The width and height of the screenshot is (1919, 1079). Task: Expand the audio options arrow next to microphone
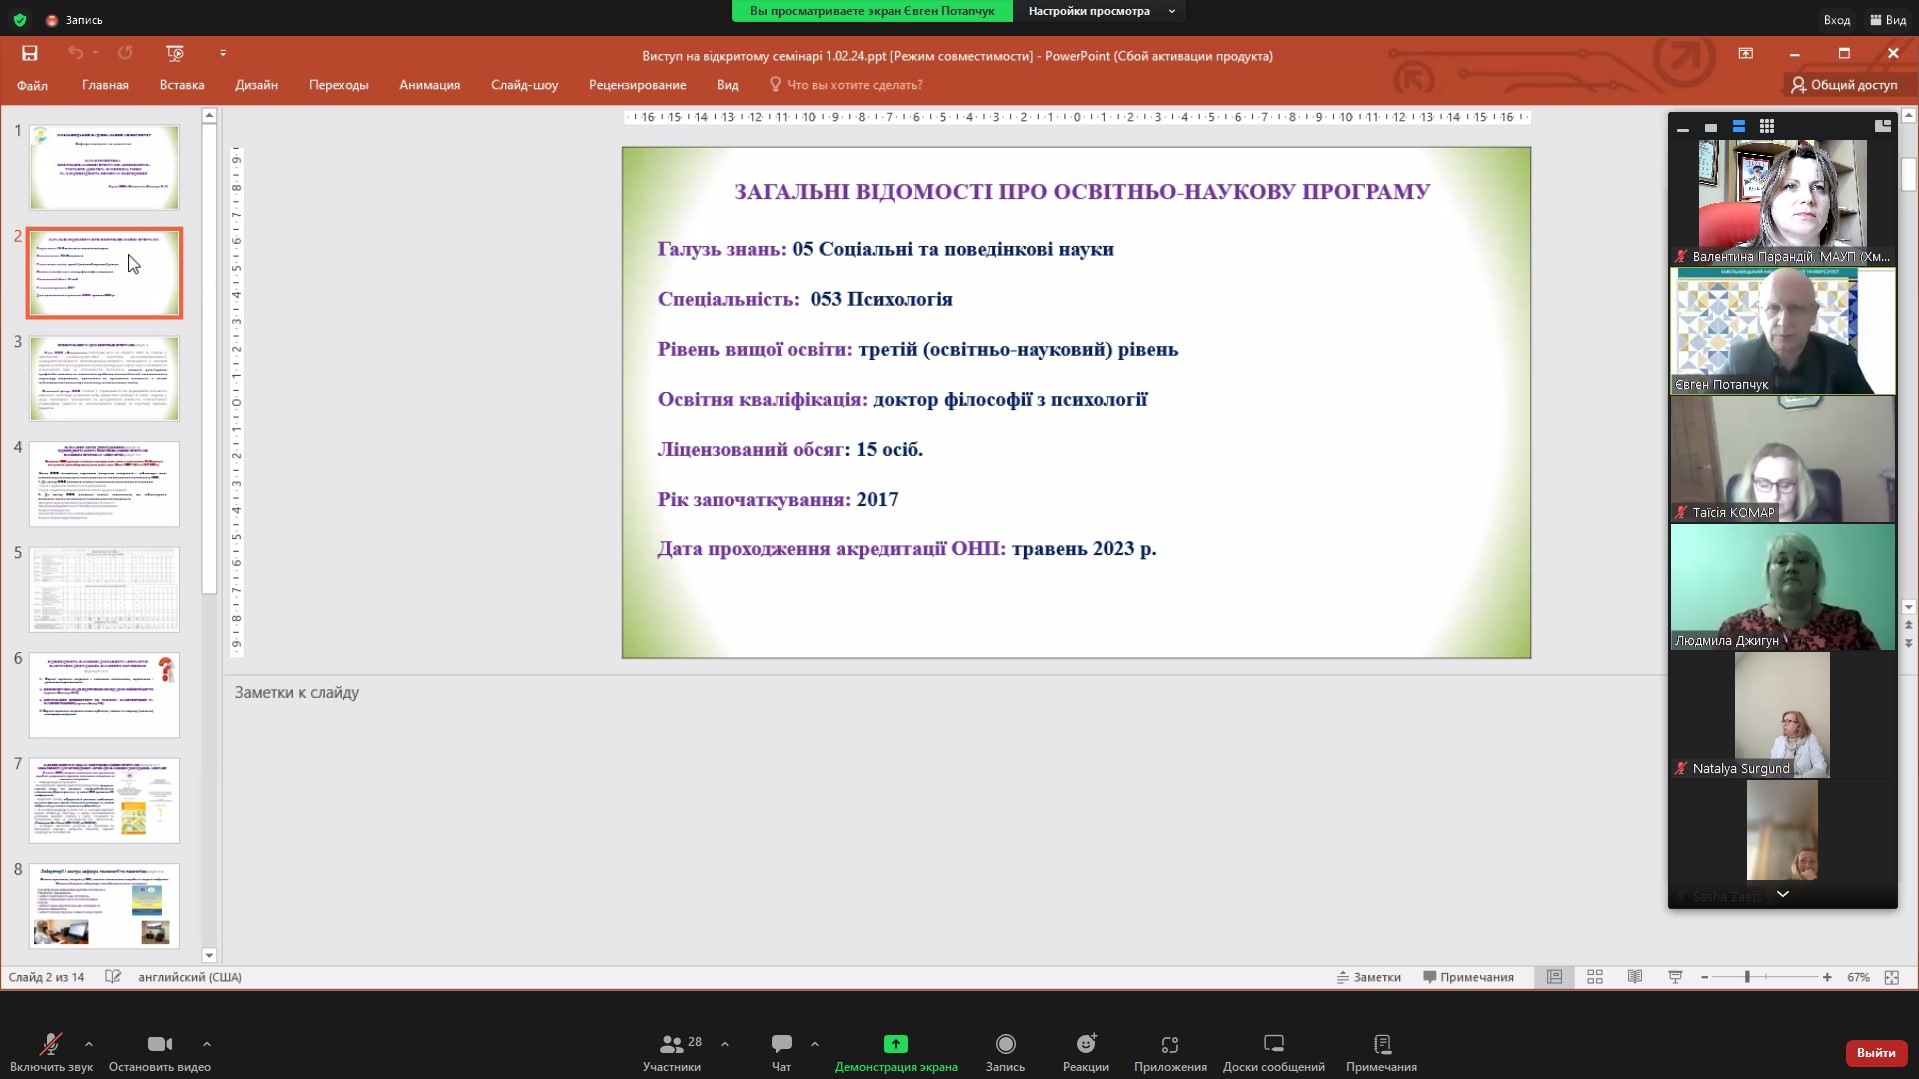[x=89, y=1044]
